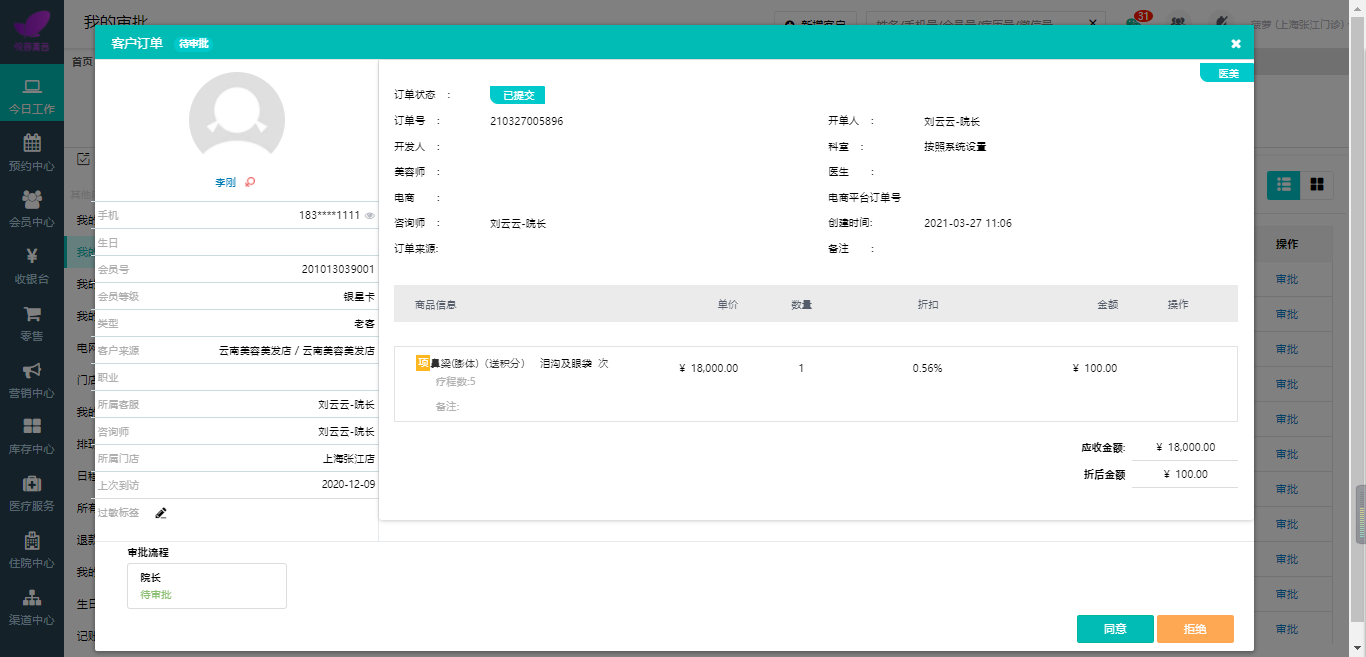
Task: Open 今日工作 in the sidebar
Action: 31,95
